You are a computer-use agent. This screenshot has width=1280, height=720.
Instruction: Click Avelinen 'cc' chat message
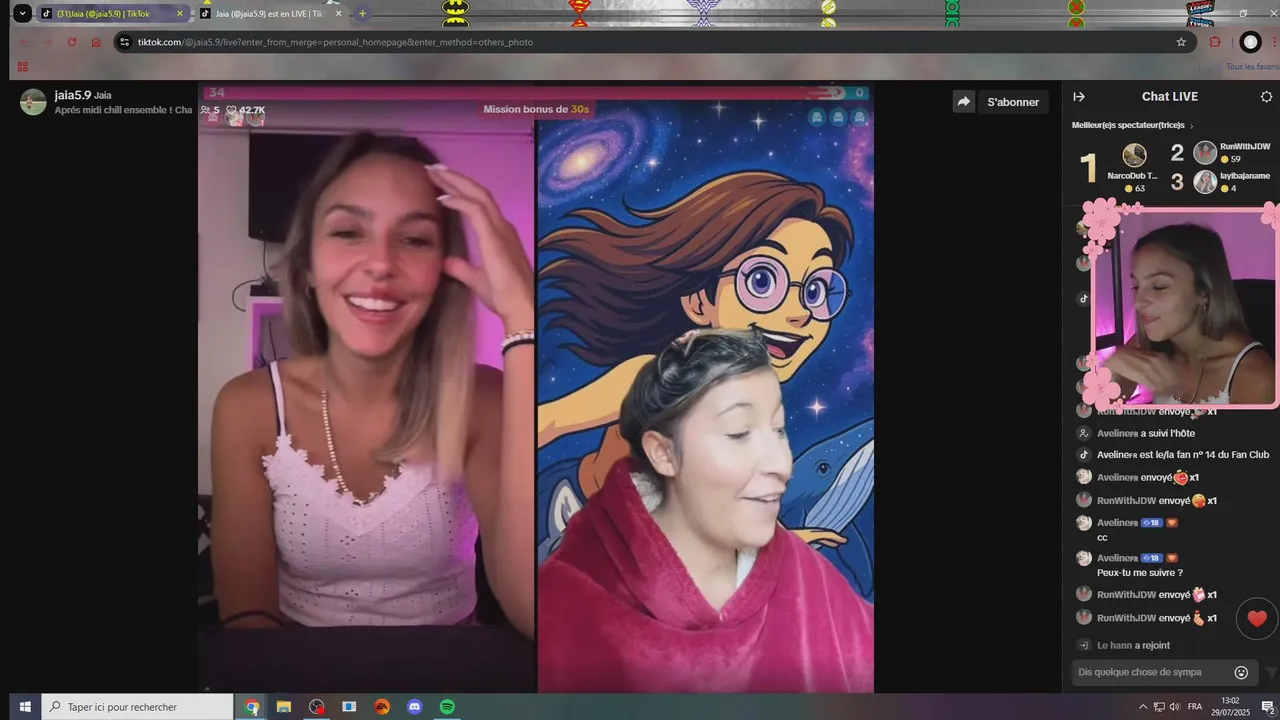tap(1102, 537)
